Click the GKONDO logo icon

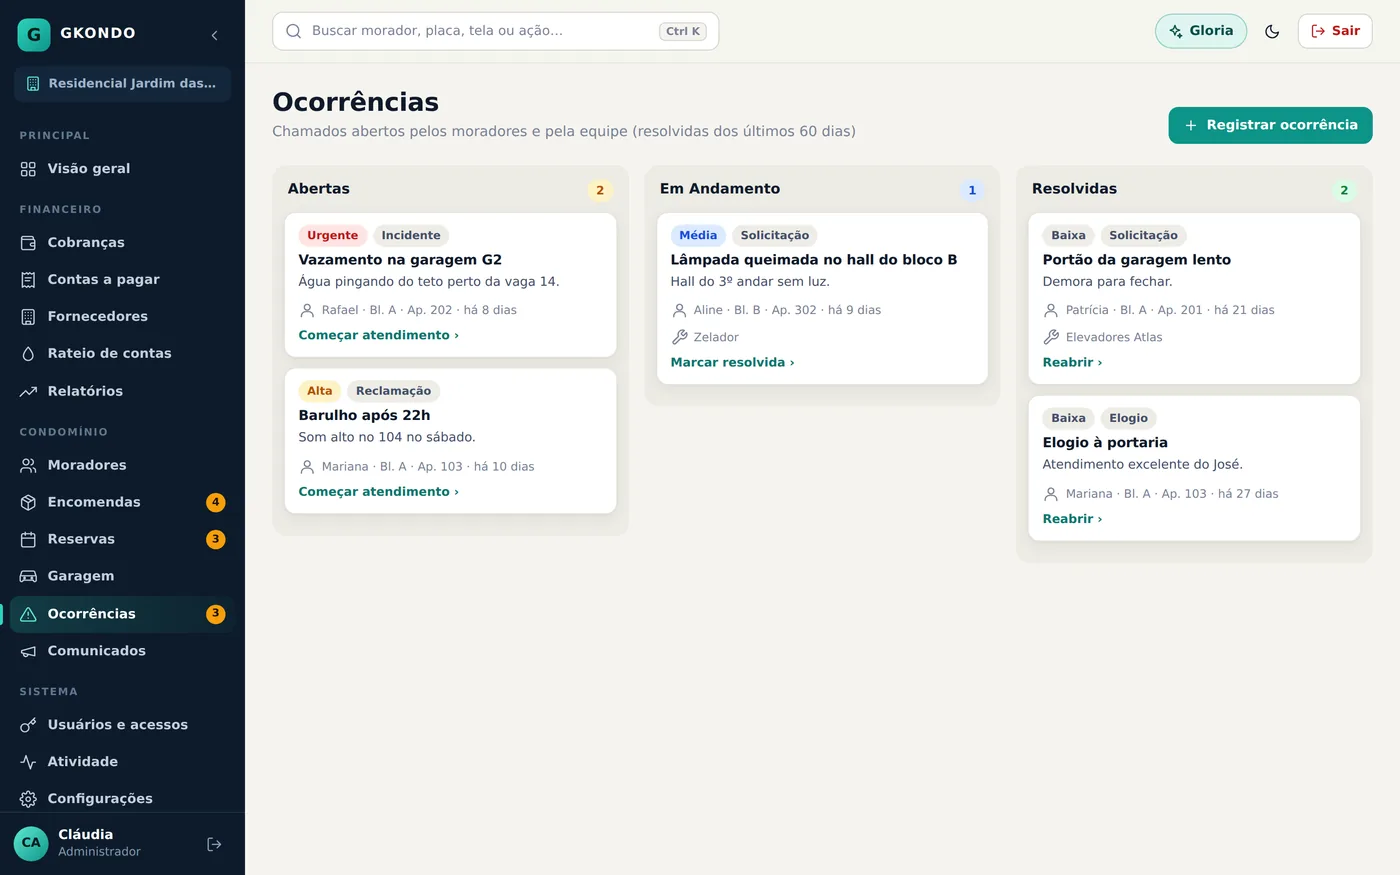pos(34,34)
